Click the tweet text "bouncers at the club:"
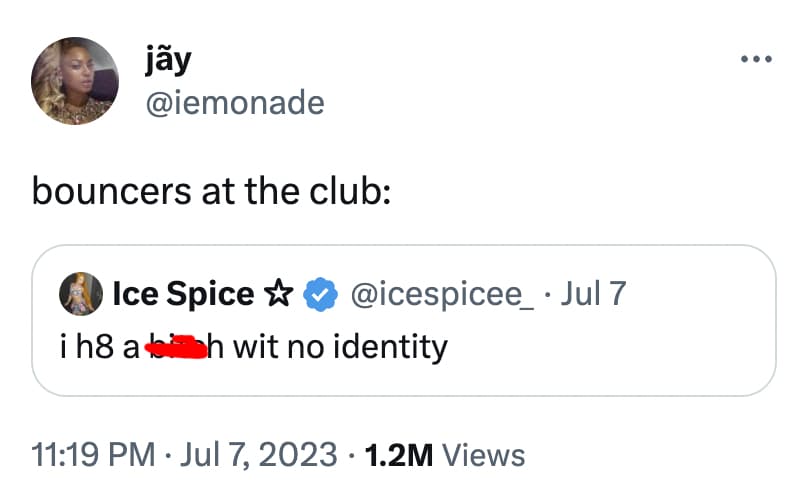Image resolution: width=804 pixels, height=486 pixels. [x=212, y=190]
